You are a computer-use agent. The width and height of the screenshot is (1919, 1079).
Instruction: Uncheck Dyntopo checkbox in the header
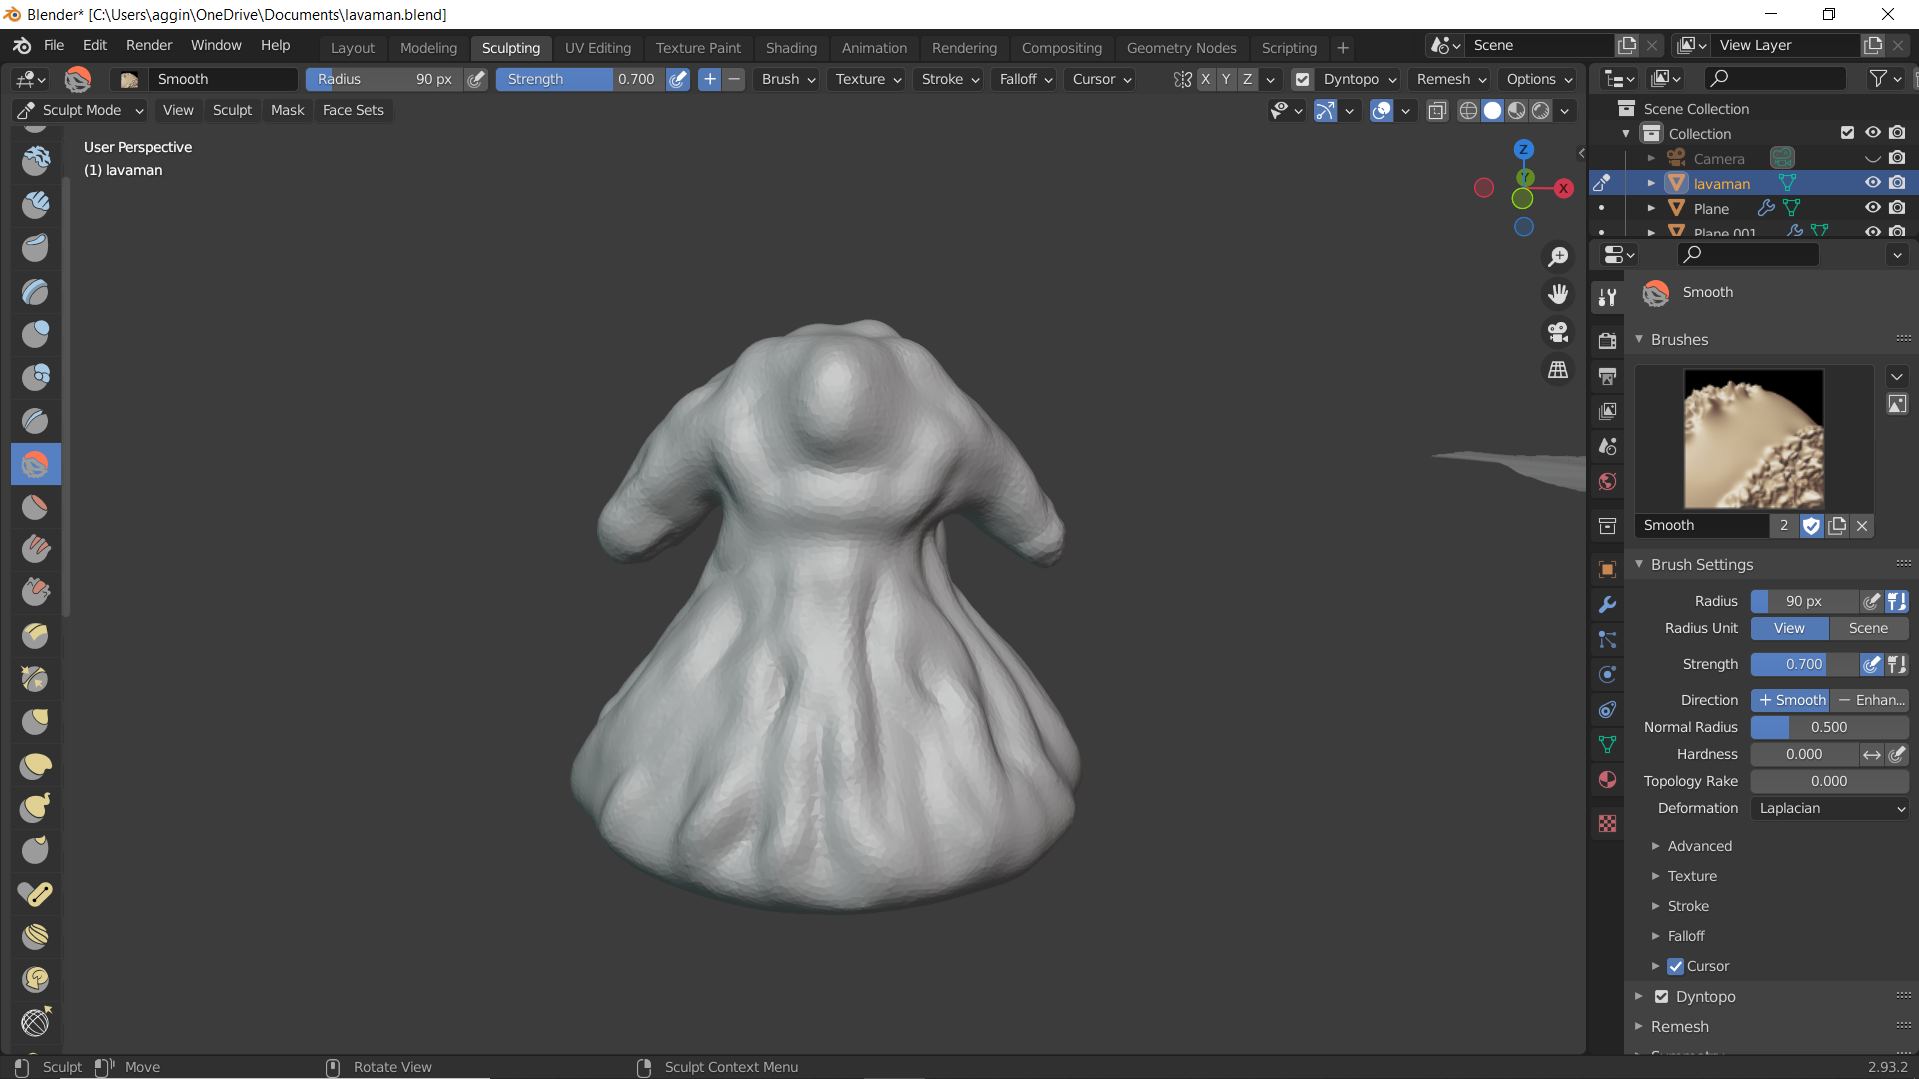coord(1302,79)
